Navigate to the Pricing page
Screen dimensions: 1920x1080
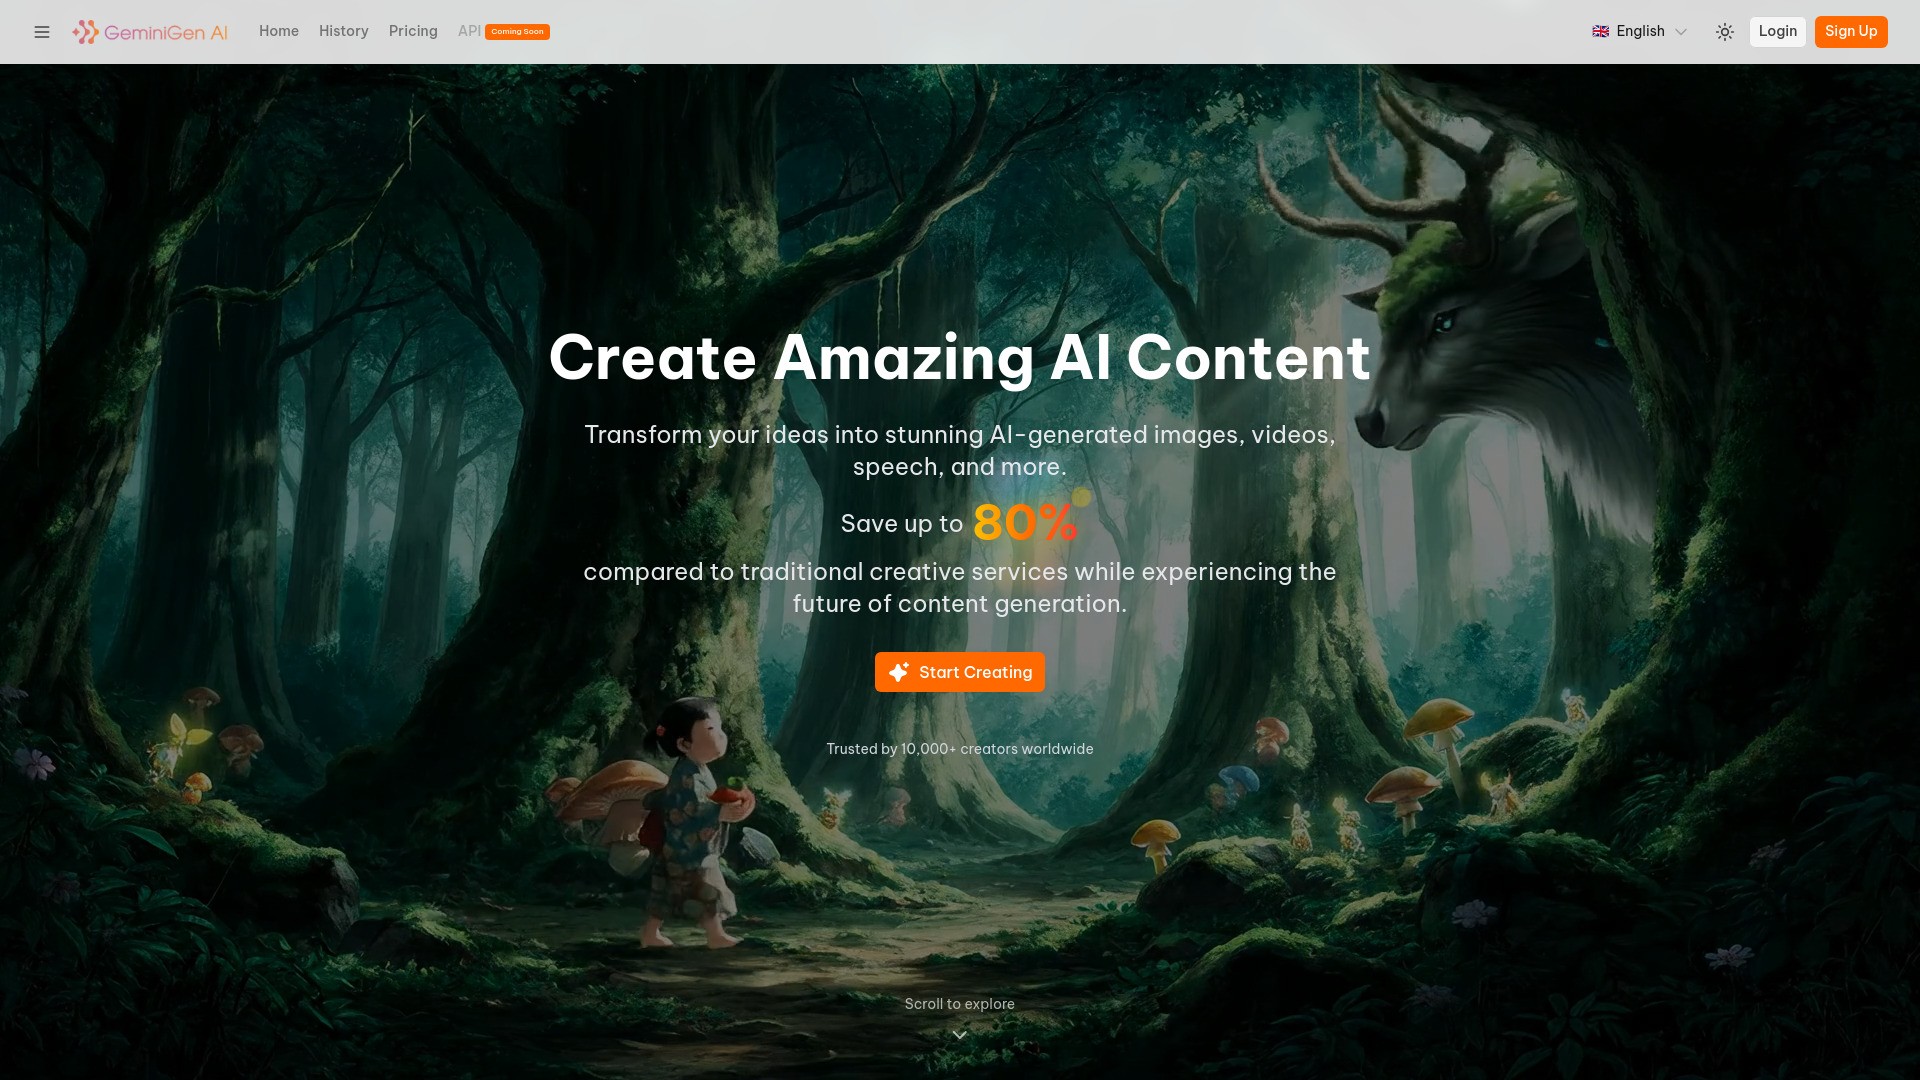click(x=413, y=31)
